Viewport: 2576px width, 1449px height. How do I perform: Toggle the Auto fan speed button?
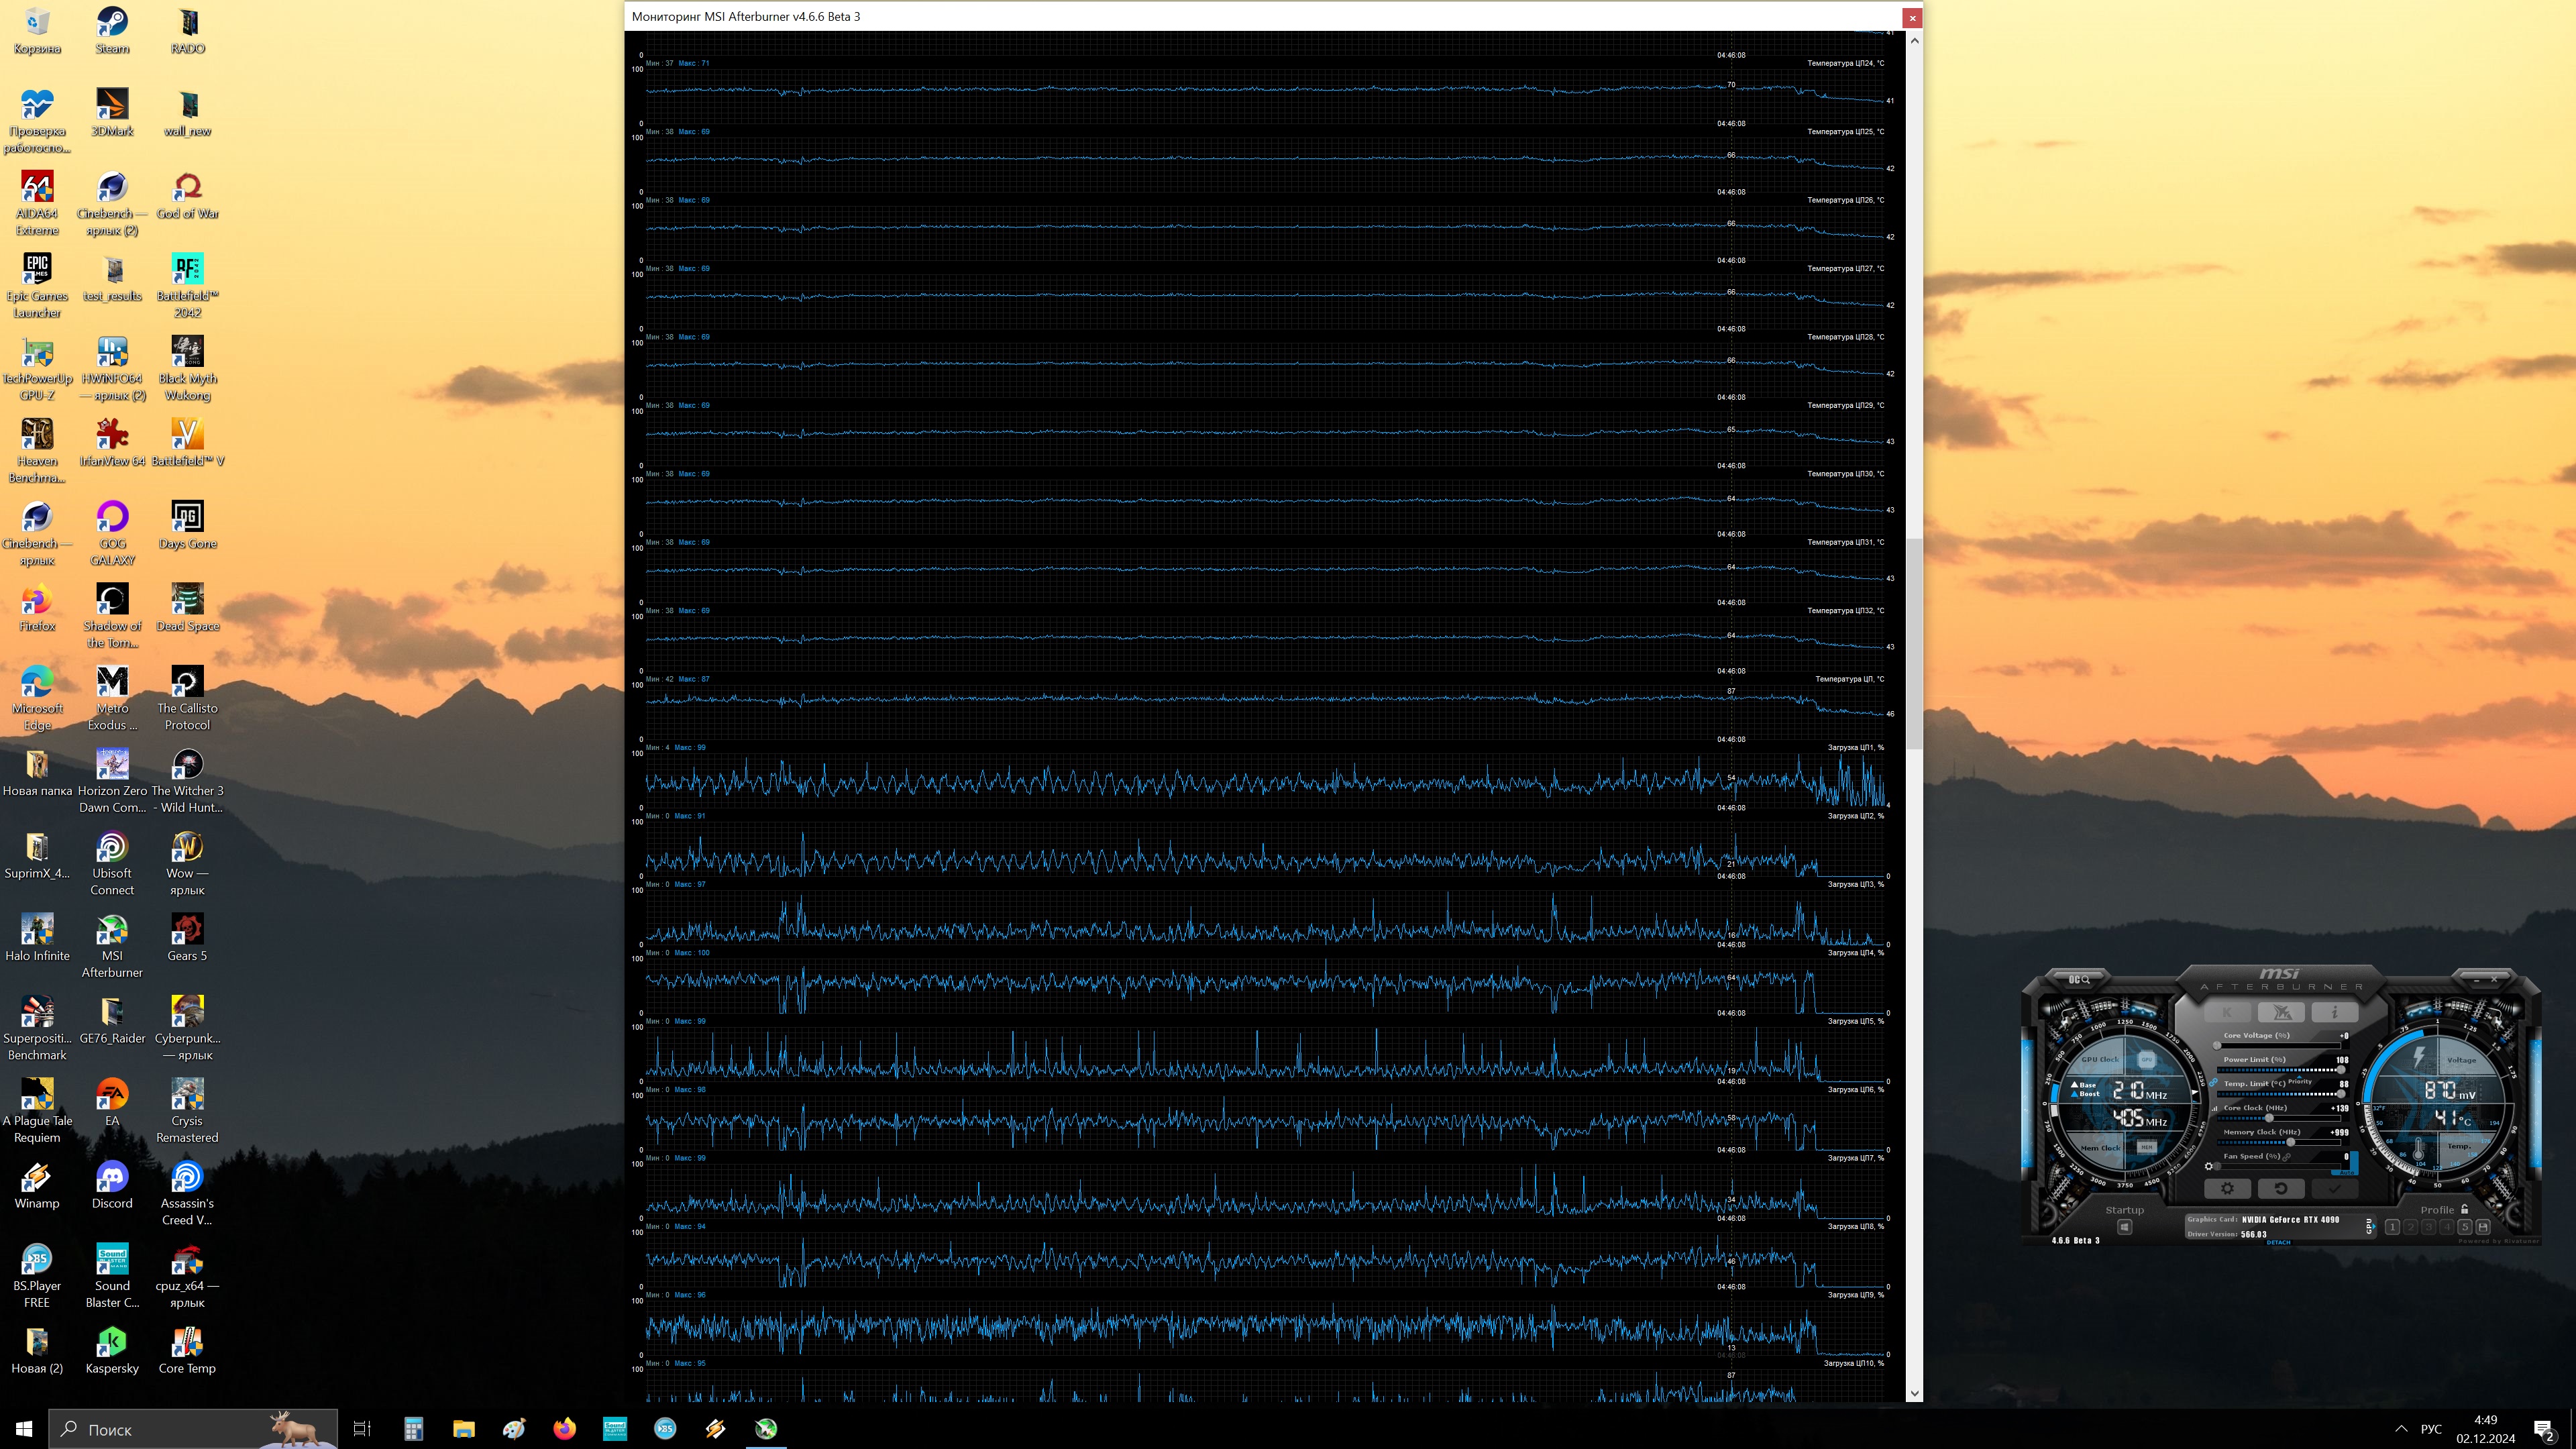[2346, 1172]
